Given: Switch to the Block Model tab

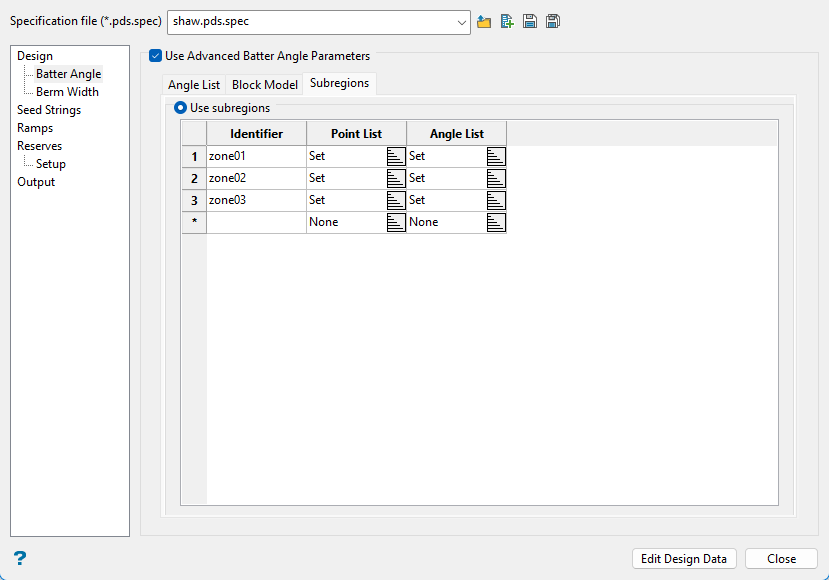Looking at the screenshot, I should click(x=265, y=85).
